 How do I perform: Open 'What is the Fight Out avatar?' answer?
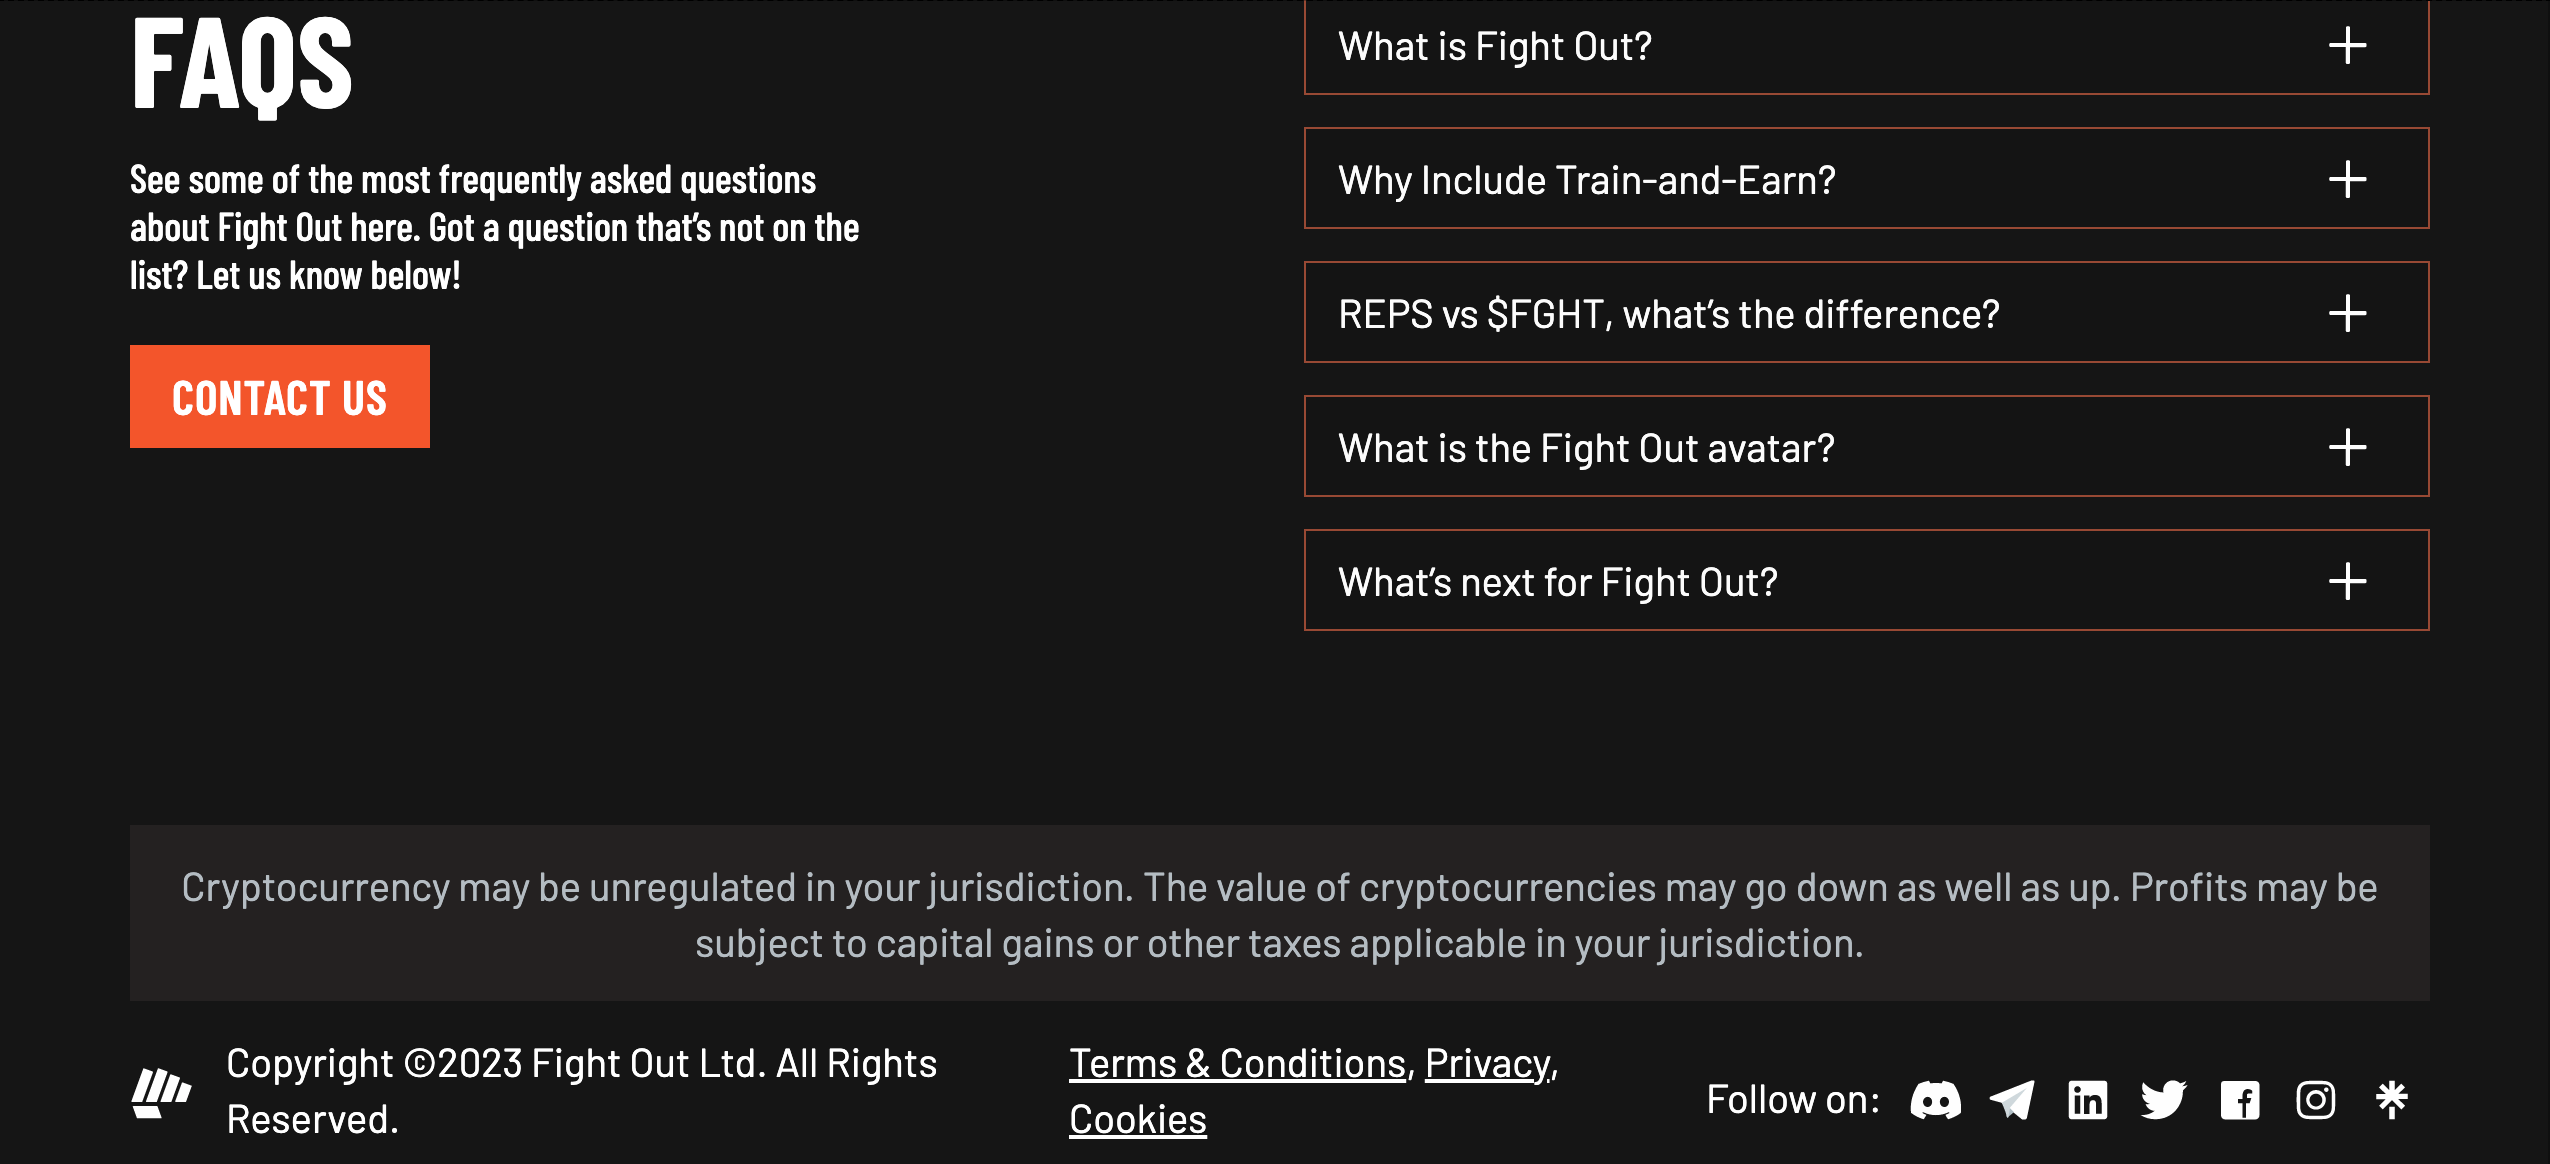(1586, 448)
